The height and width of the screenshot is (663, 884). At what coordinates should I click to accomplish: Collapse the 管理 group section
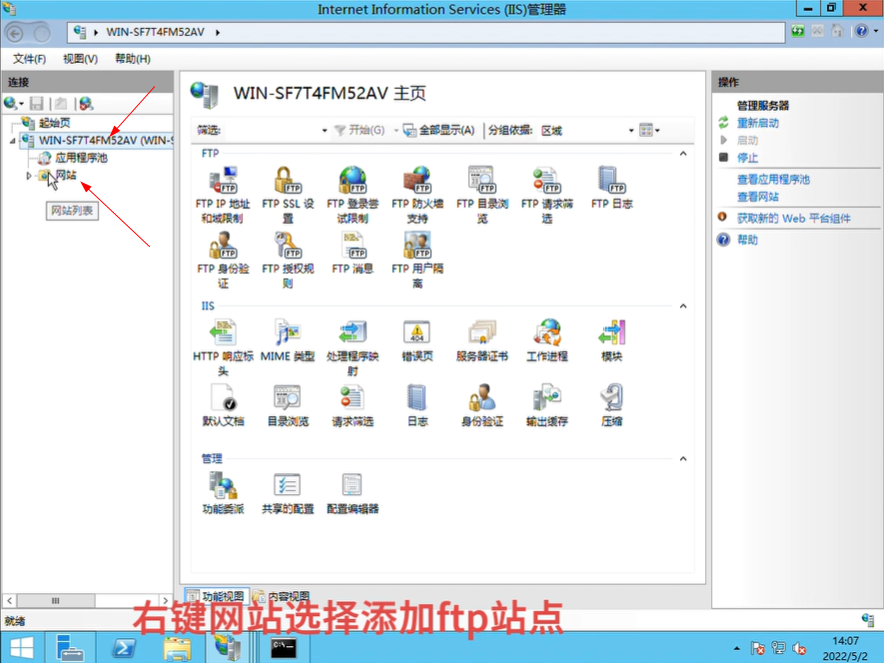pyautogui.click(x=683, y=459)
